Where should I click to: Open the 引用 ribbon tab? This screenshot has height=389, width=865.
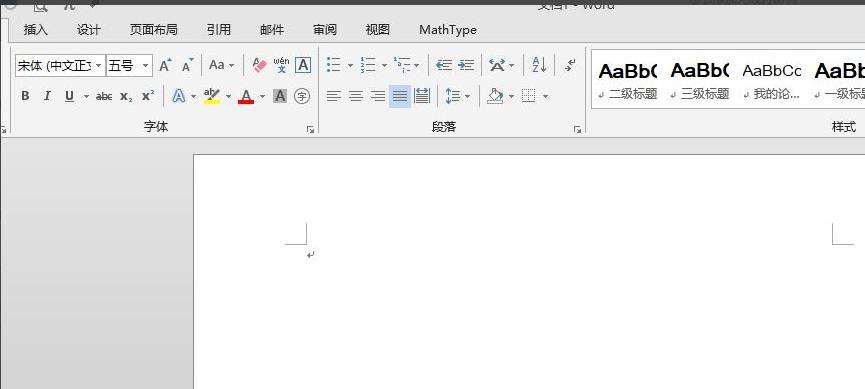(x=219, y=30)
